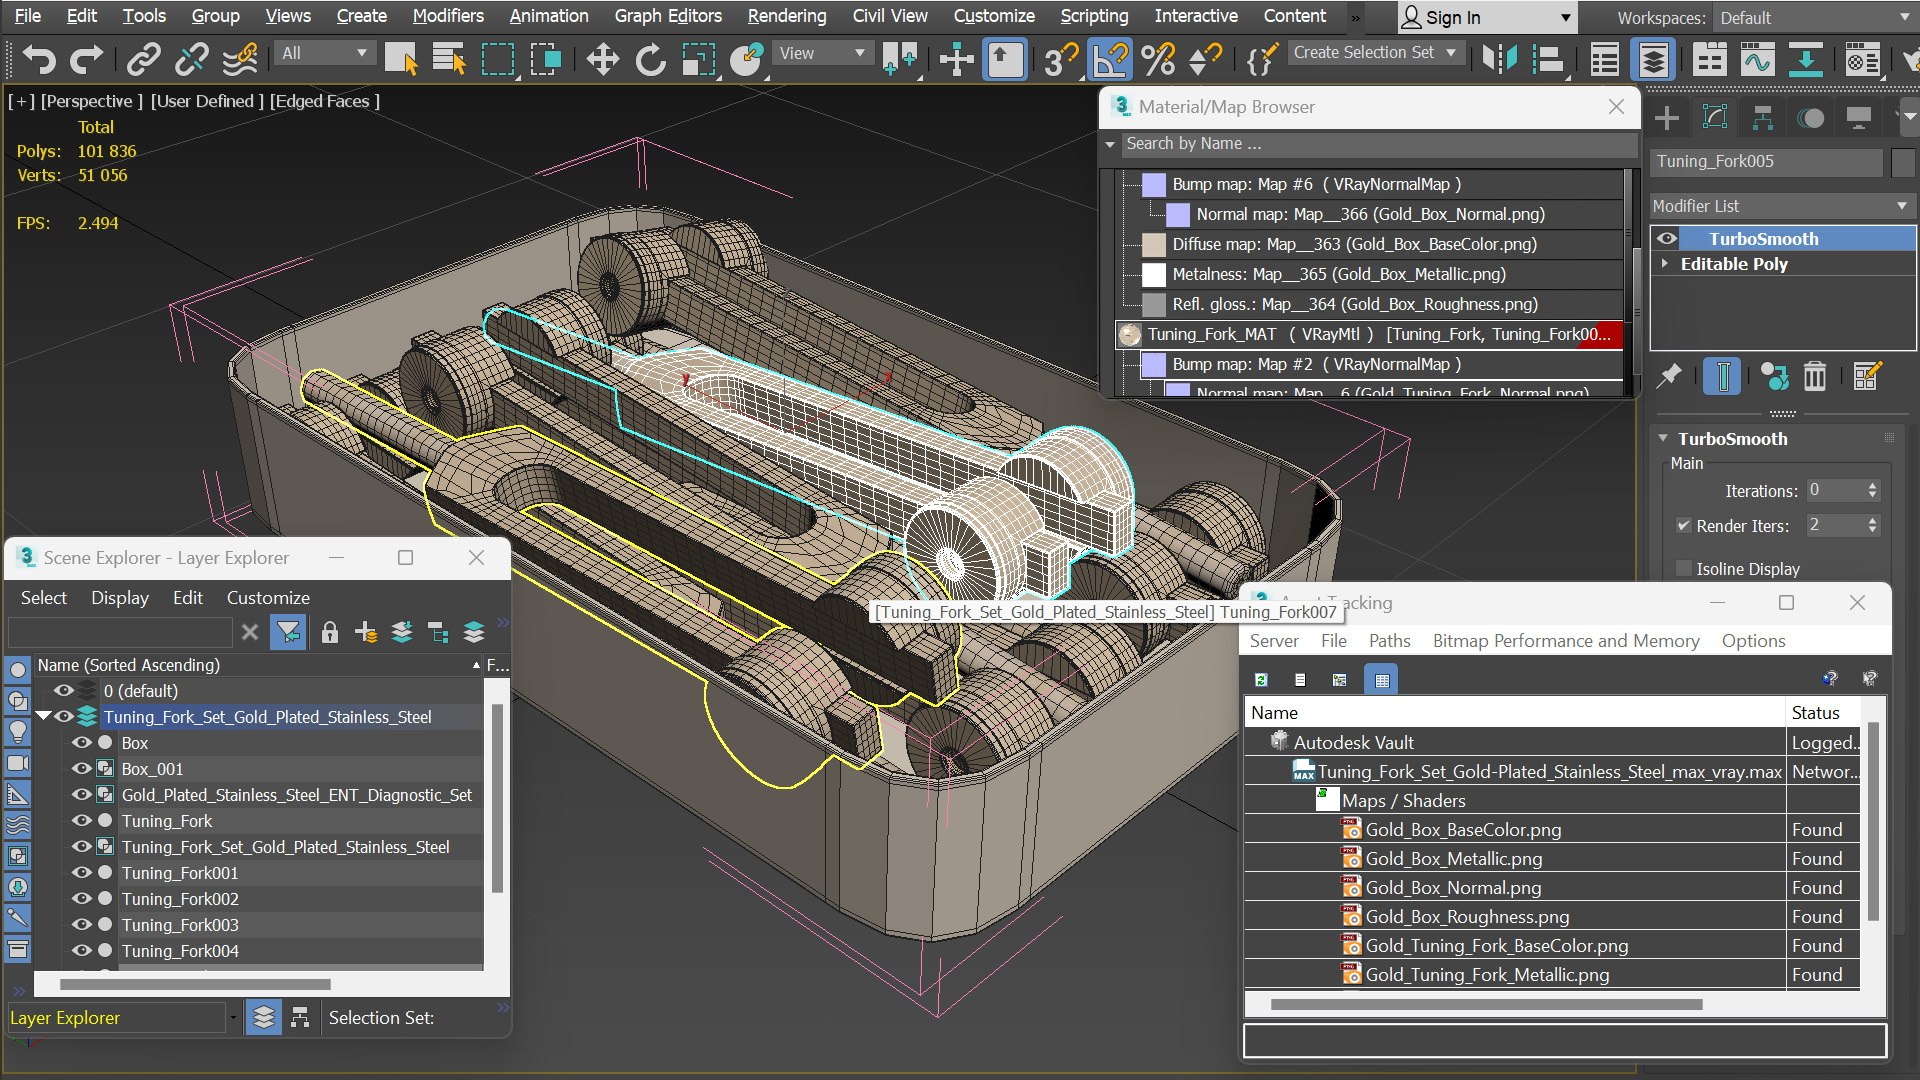Collapse the TurboSmooth rollout
The width and height of the screenshot is (1920, 1080).
(x=1663, y=438)
